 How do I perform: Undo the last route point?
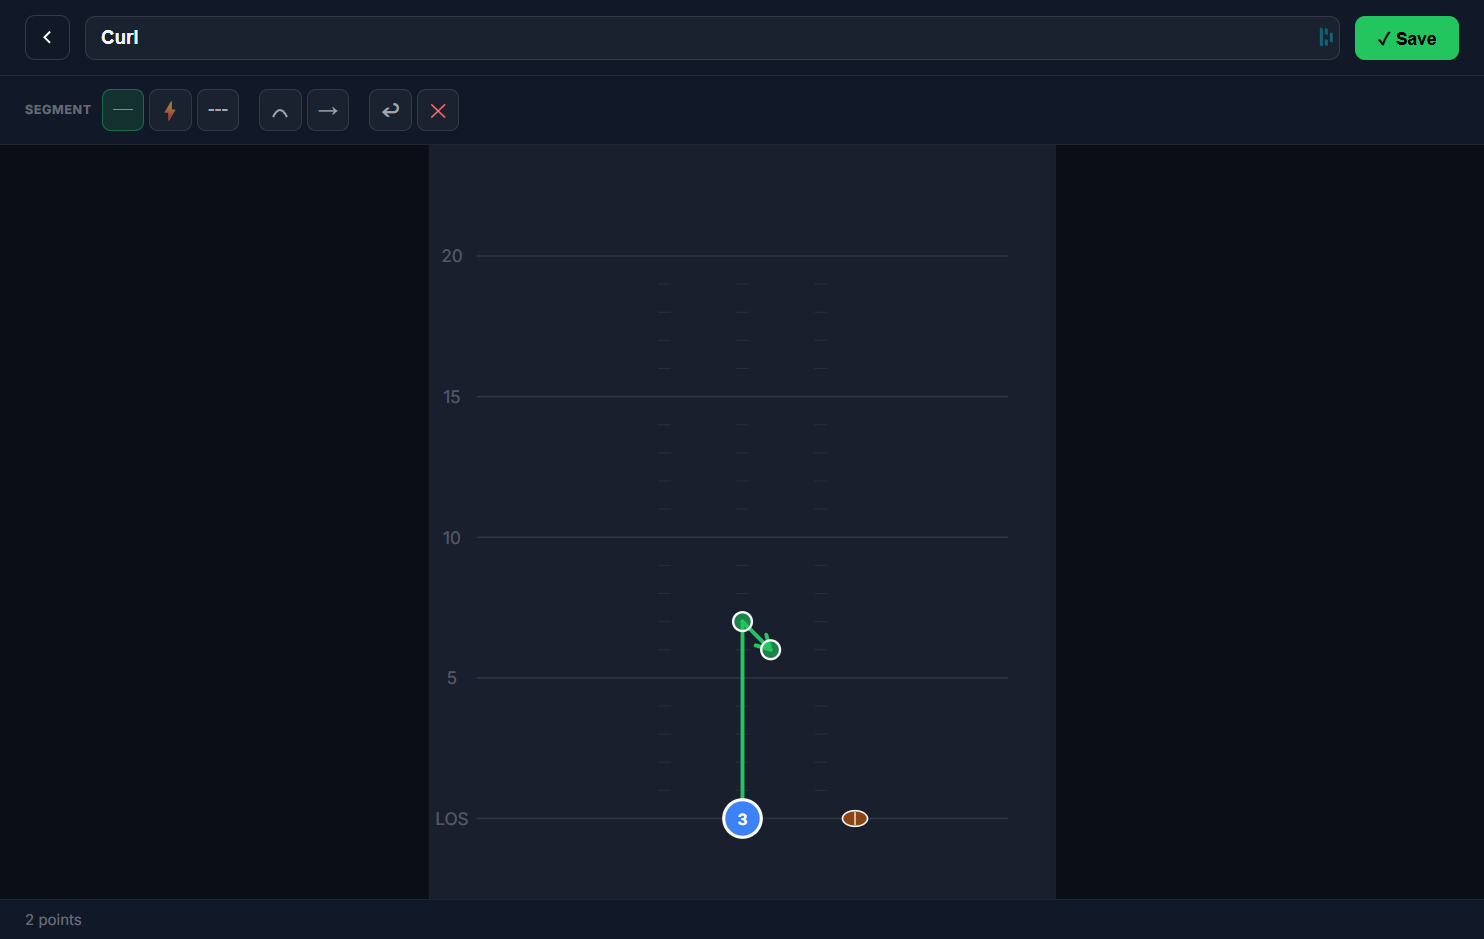click(390, 110)
